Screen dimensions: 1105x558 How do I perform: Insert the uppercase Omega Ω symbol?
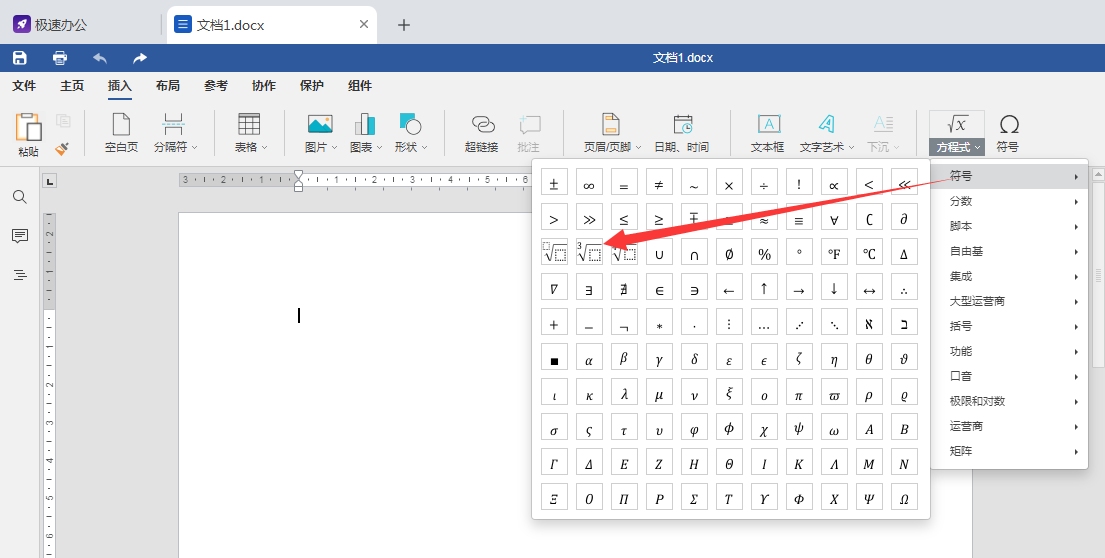coord(904,497)
